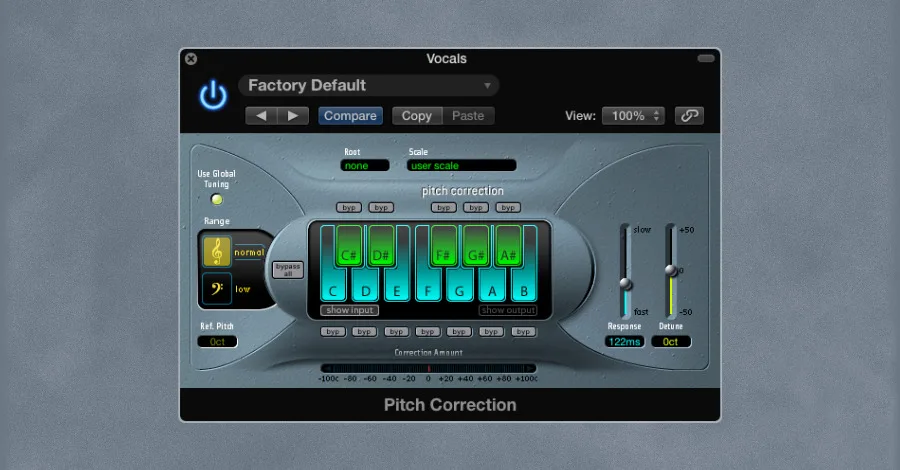Click the C key on keyboard
The image size is (900, 470).
pos(333,287)
